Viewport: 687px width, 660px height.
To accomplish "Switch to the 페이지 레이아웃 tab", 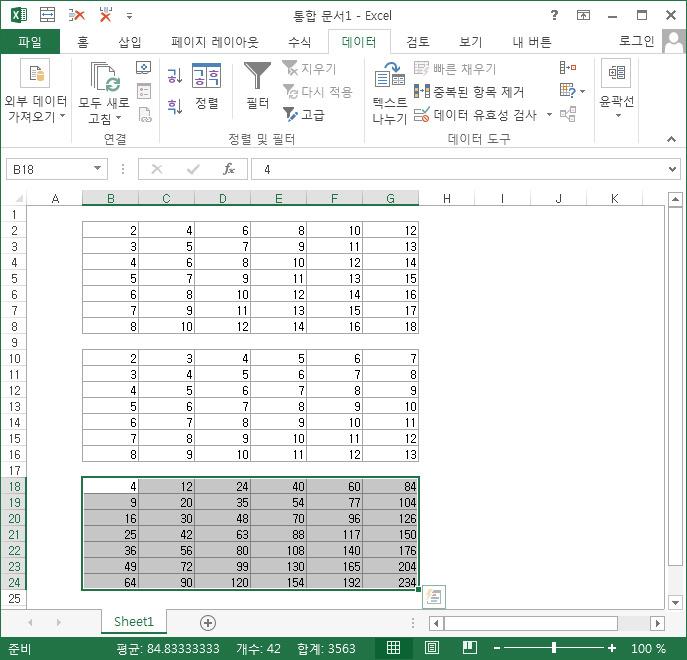I will coord(215,42).
